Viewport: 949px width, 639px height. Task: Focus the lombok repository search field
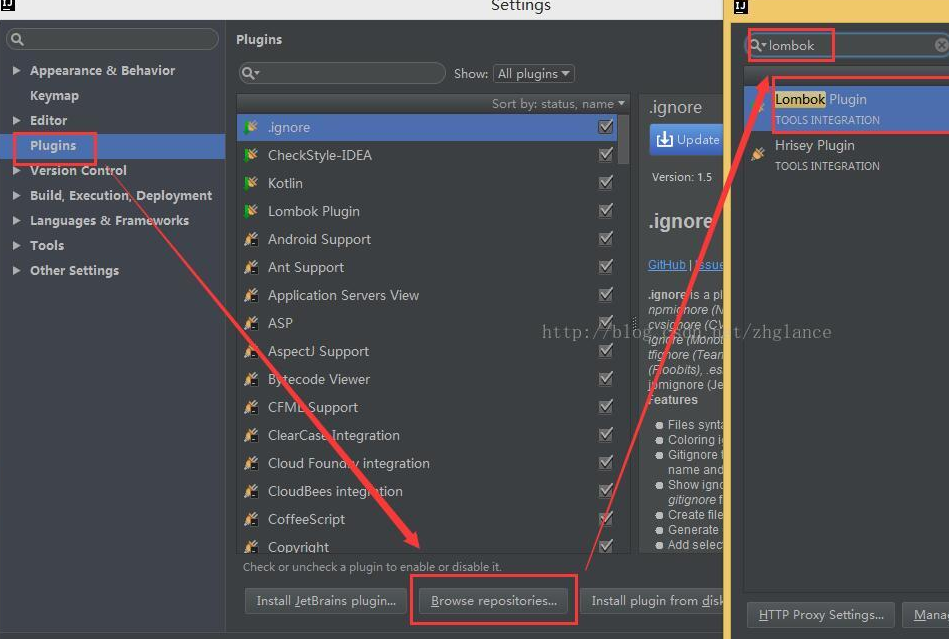[x=847, y=45]
